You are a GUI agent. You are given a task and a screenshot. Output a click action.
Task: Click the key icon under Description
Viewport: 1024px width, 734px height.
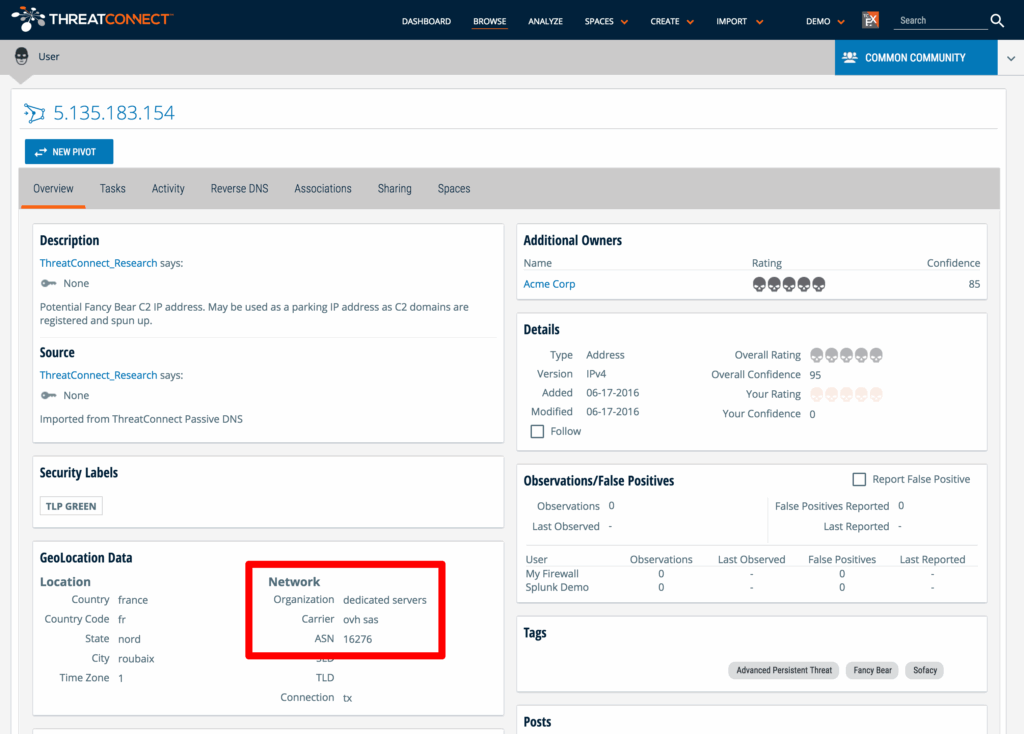click(48, 283)
